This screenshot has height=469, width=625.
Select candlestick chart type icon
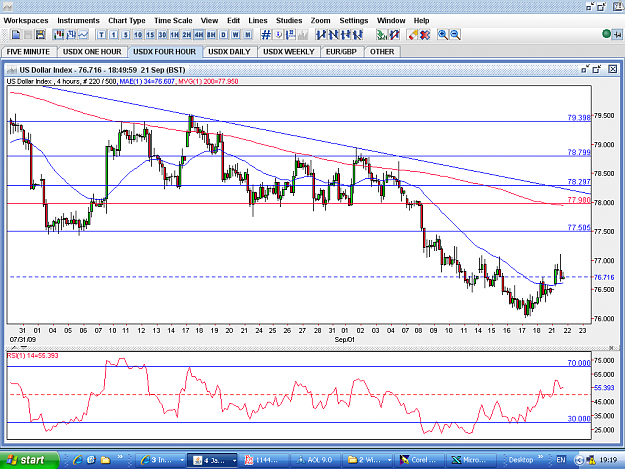59,35
